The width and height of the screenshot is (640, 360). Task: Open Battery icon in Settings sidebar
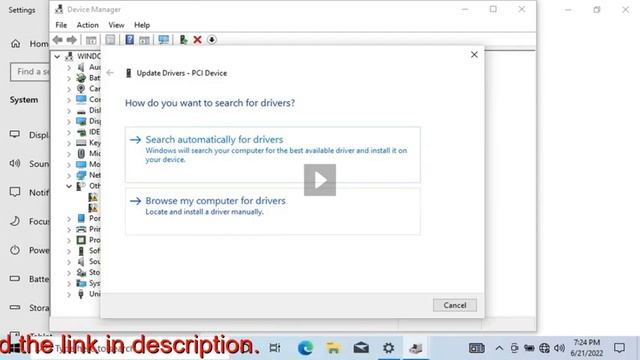coord(15,278)
